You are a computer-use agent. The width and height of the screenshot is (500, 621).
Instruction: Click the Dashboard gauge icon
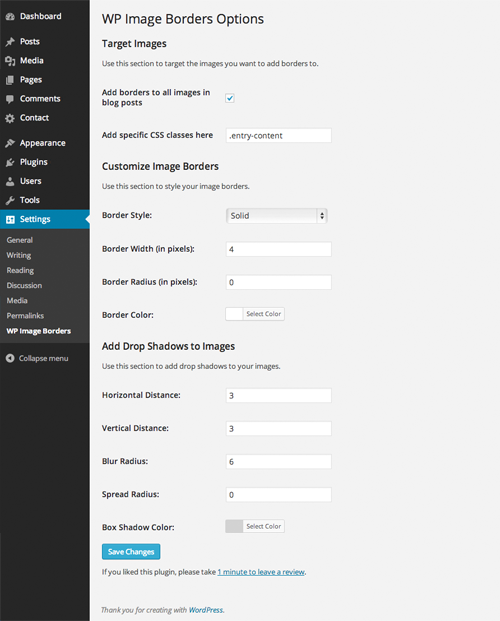pos(10,17)
